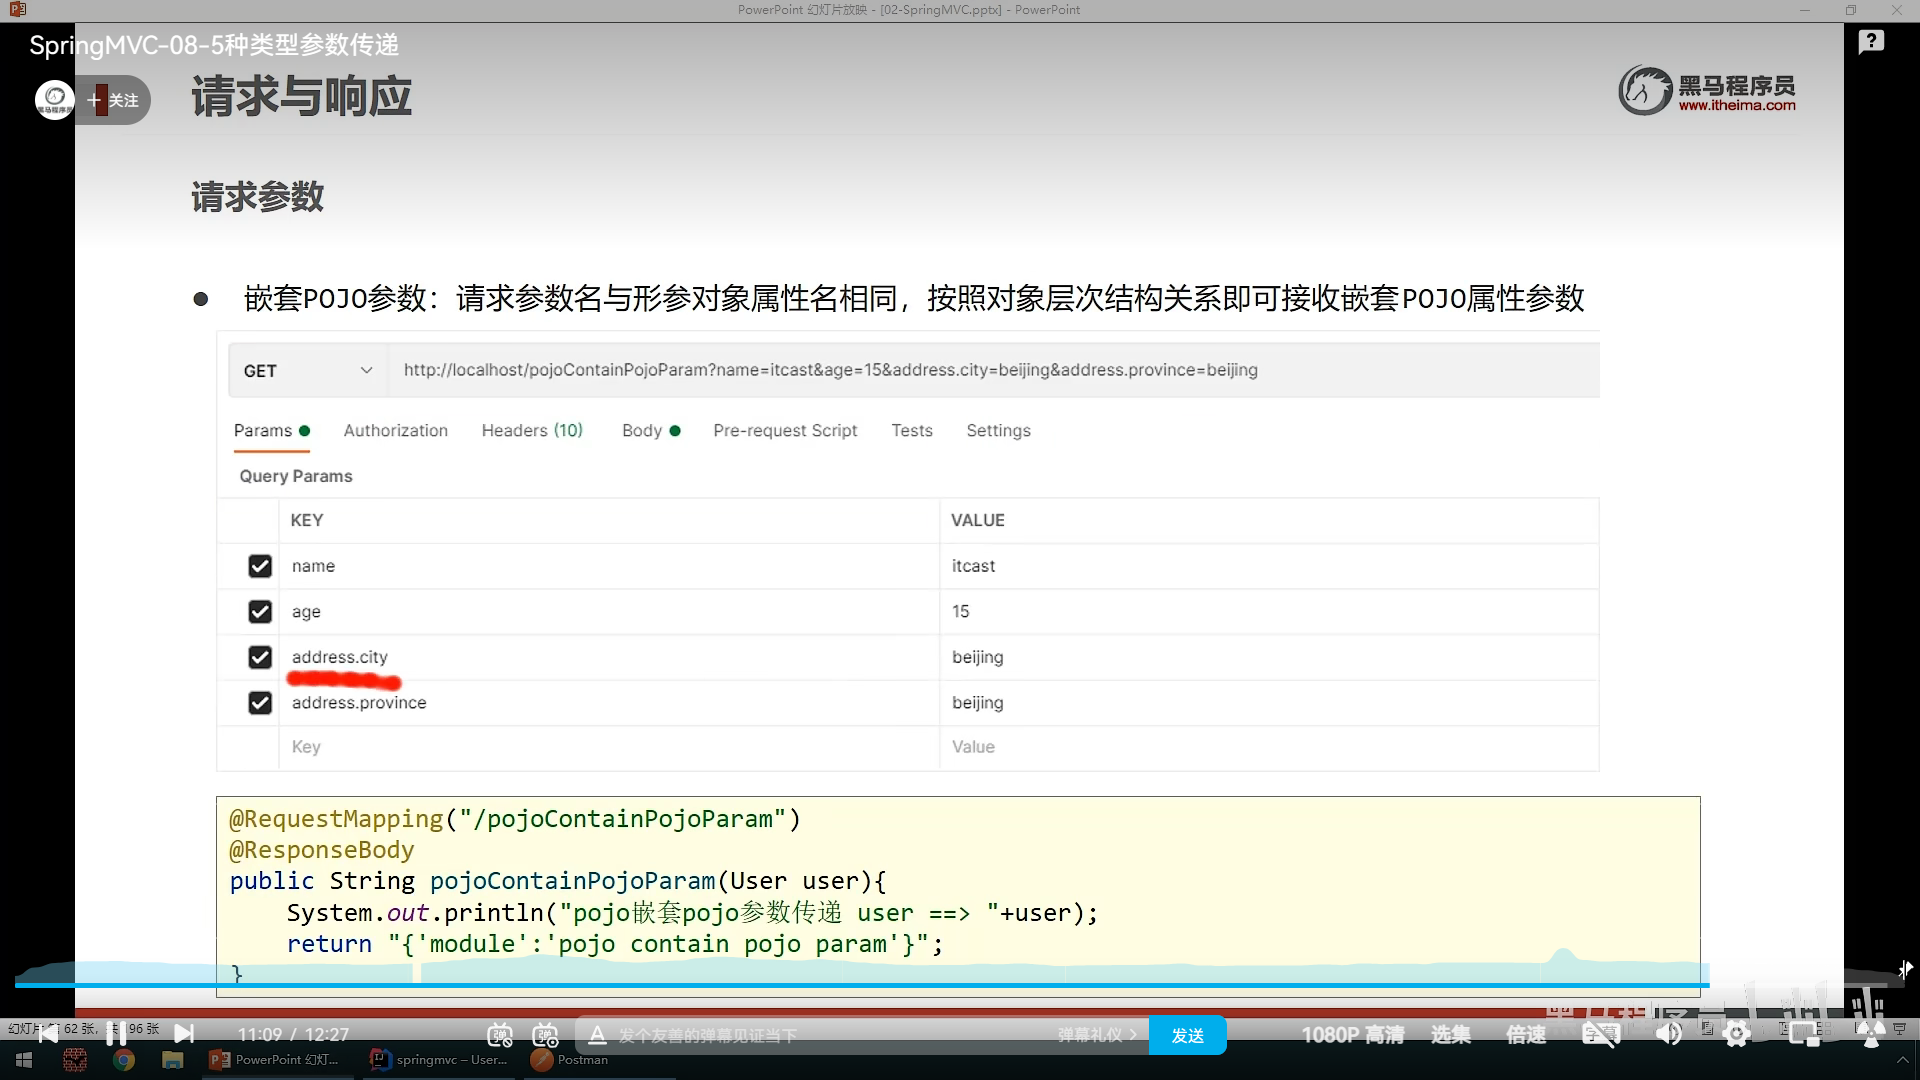
Task: Open danmaku settings icon
Action: 545,1035
